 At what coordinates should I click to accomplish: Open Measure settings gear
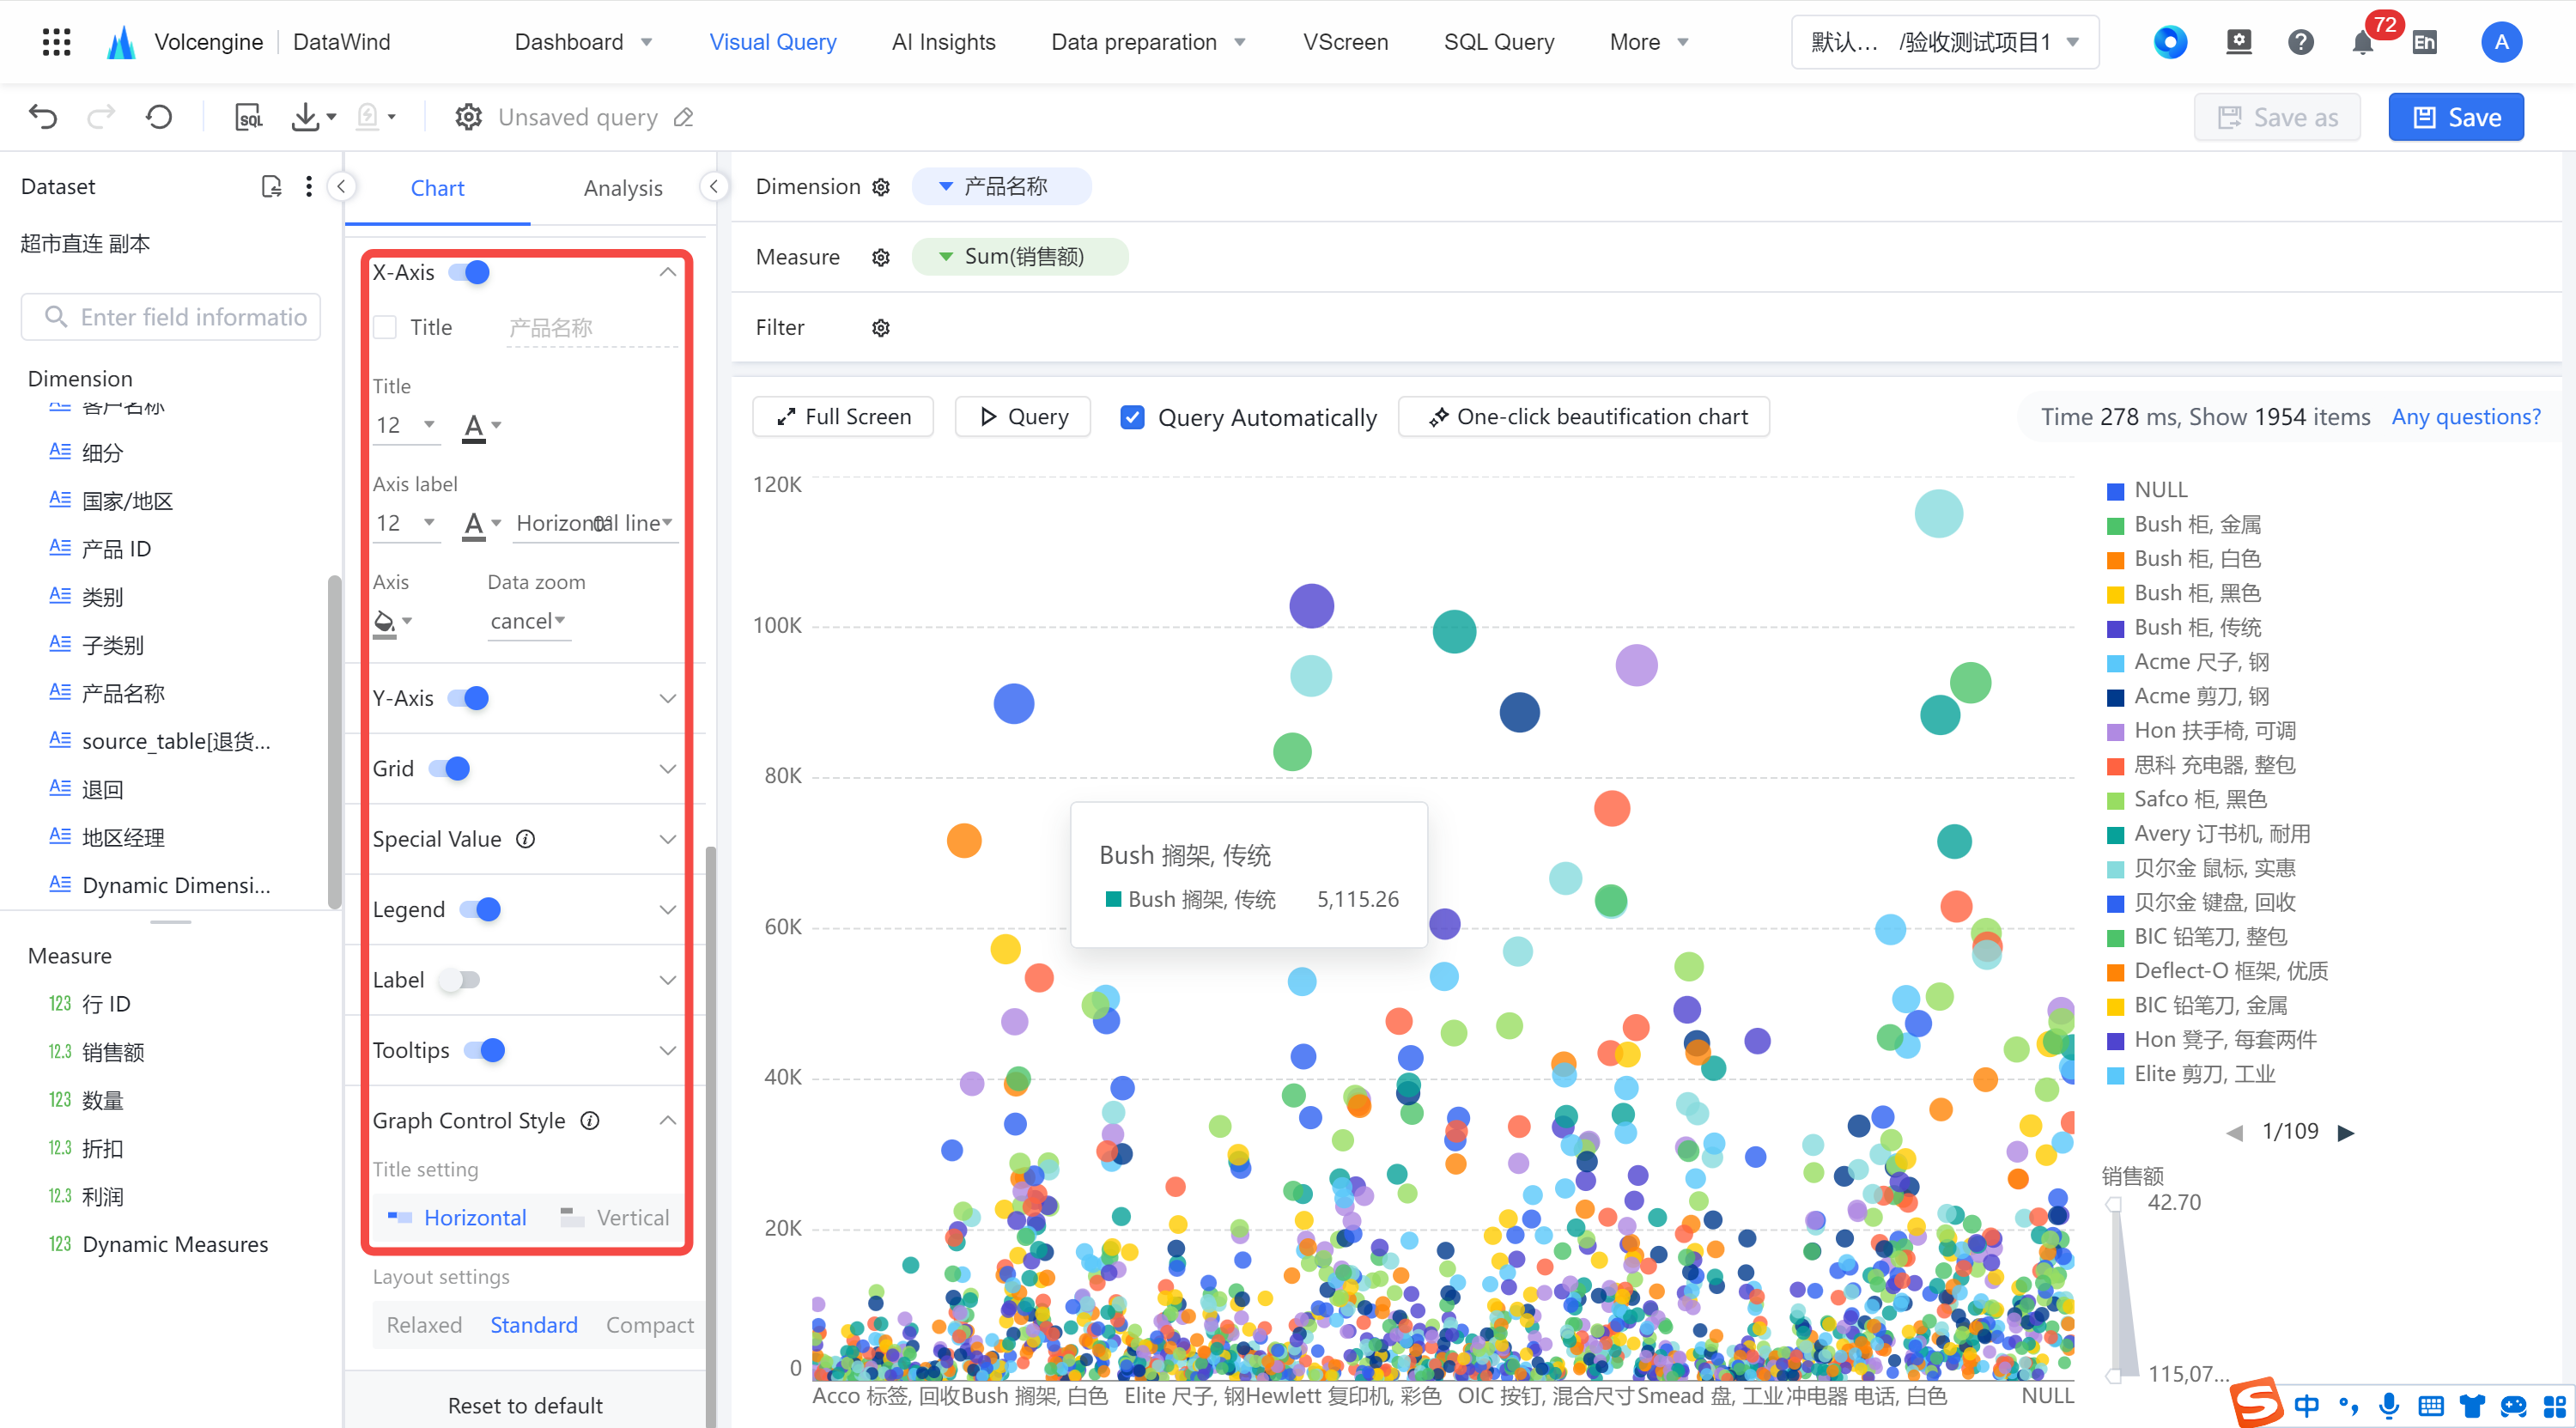(881, 257)
